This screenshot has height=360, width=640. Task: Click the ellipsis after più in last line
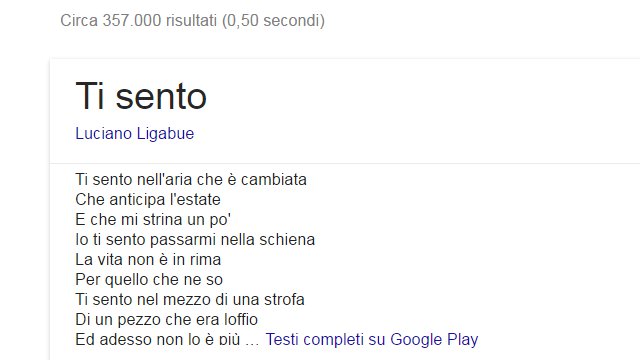[252, 343]
